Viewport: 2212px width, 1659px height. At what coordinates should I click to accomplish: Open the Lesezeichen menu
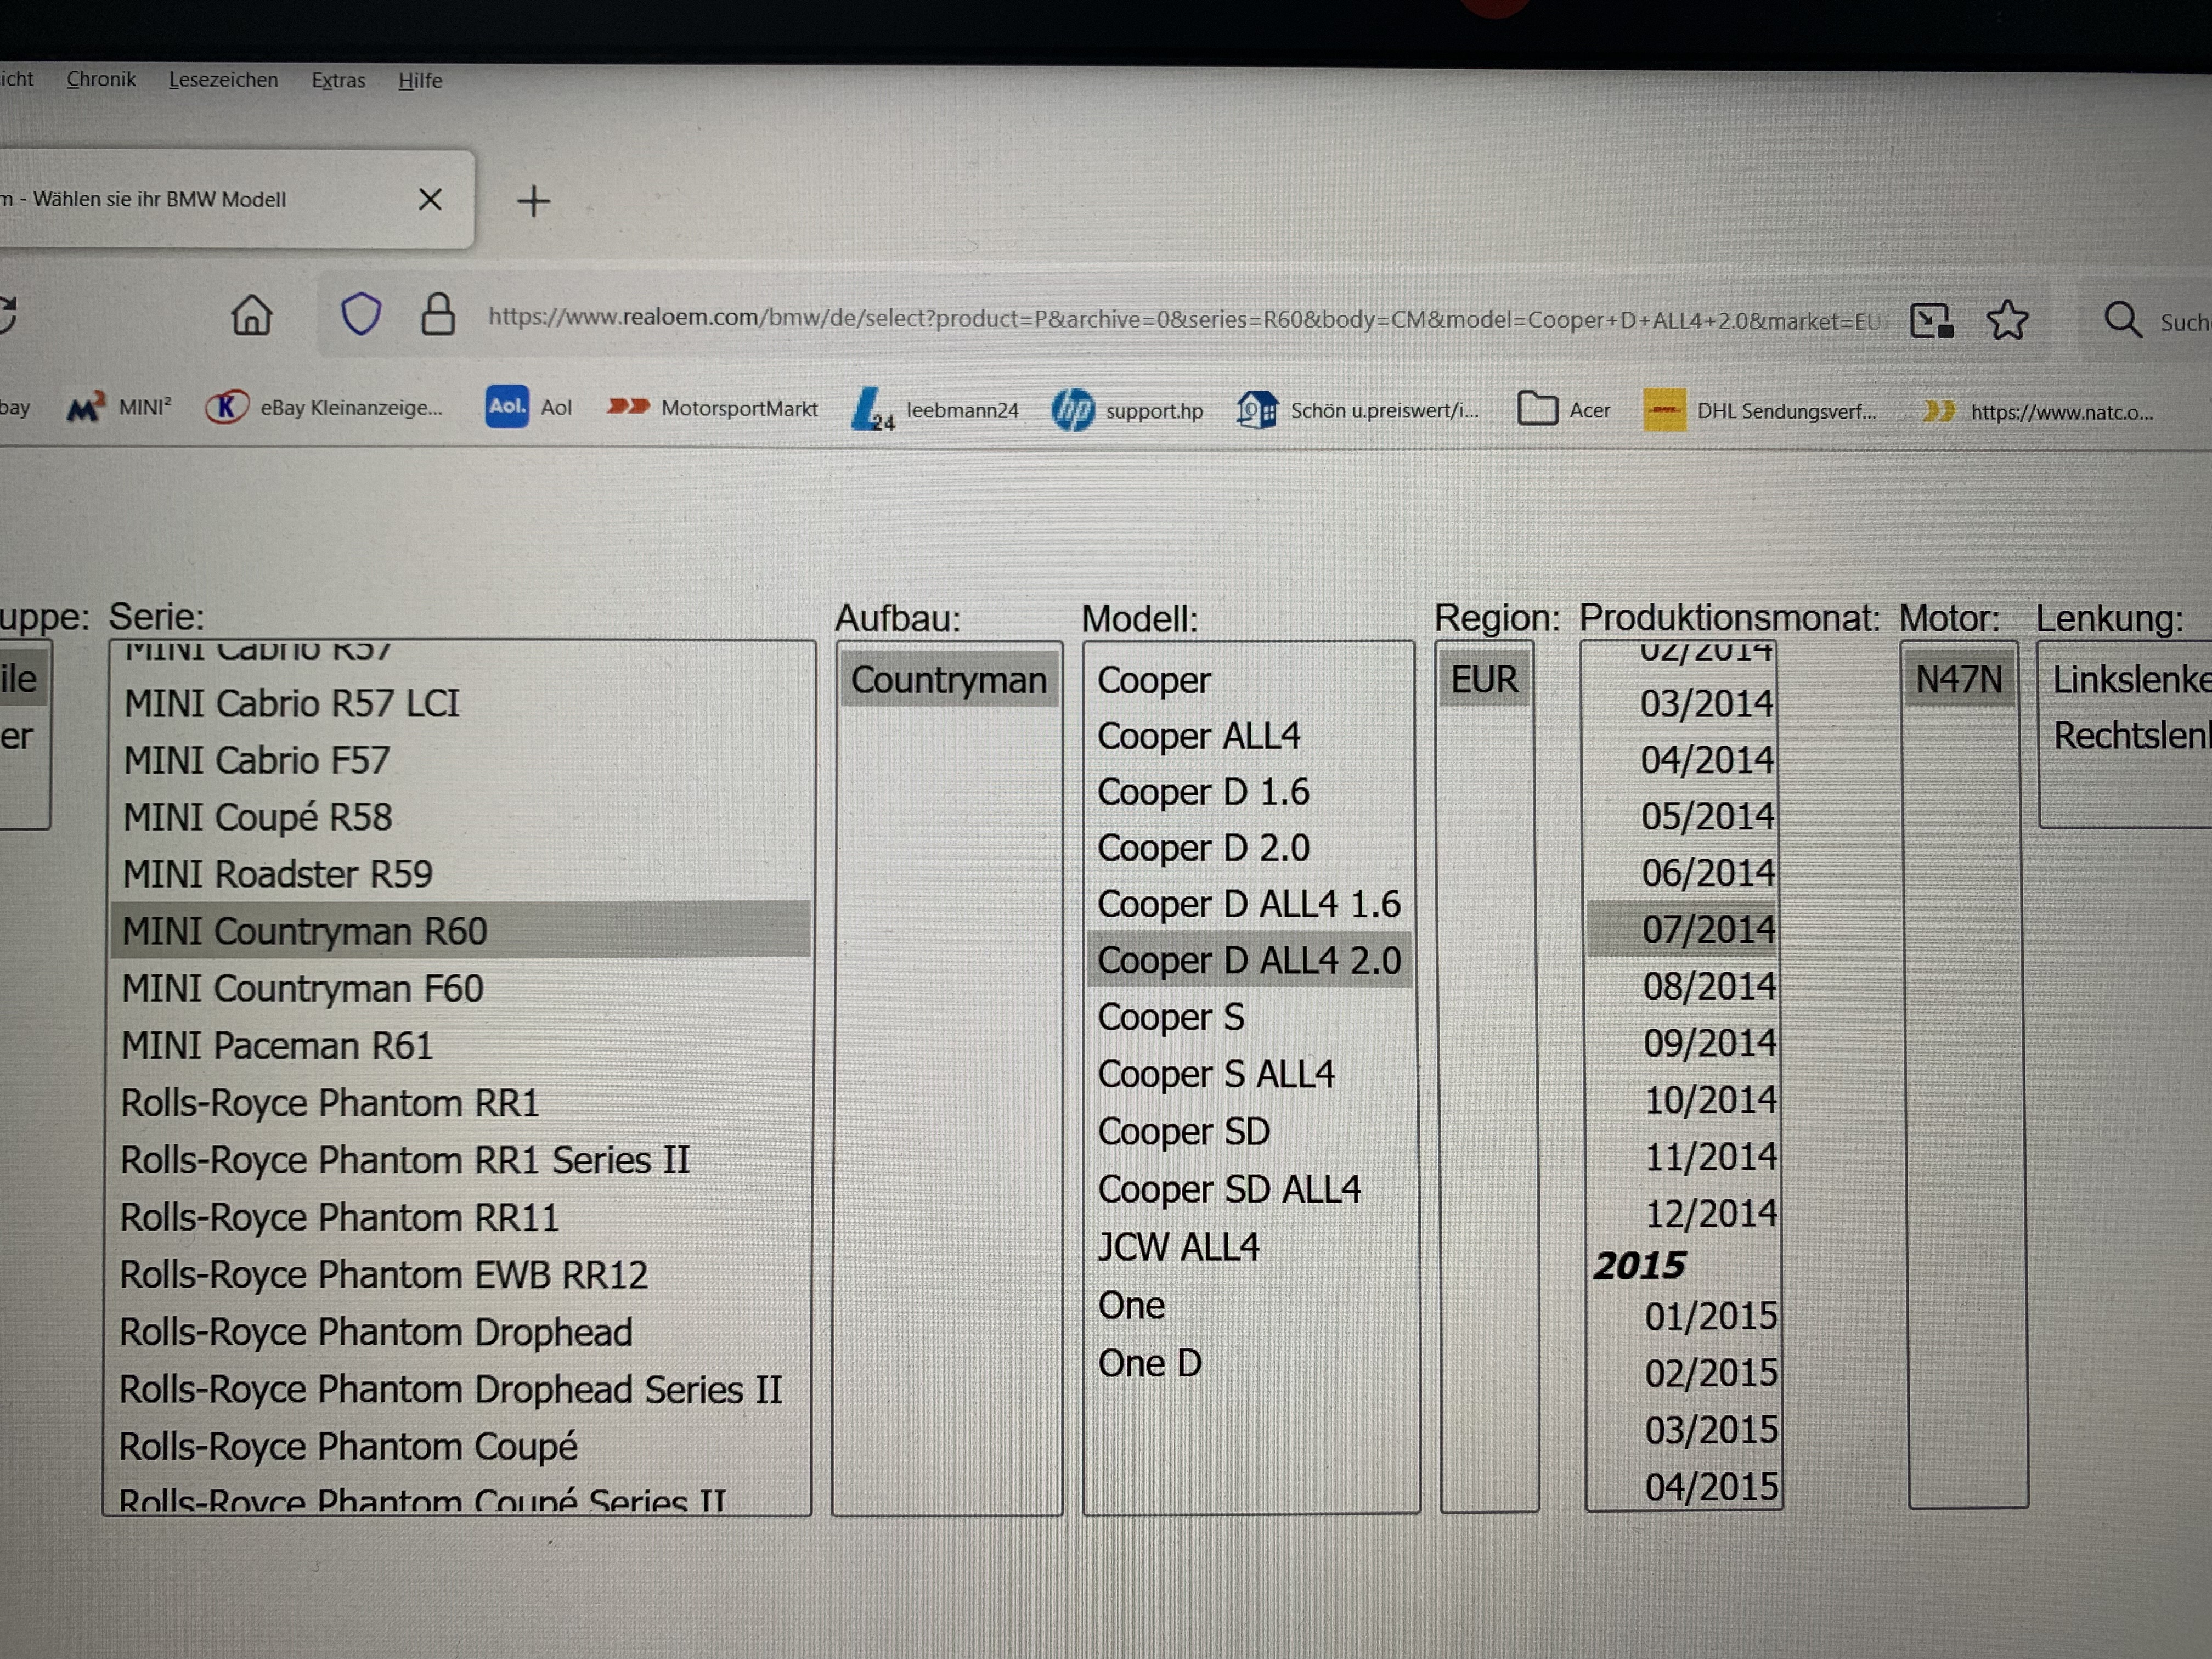pos(223,80)
